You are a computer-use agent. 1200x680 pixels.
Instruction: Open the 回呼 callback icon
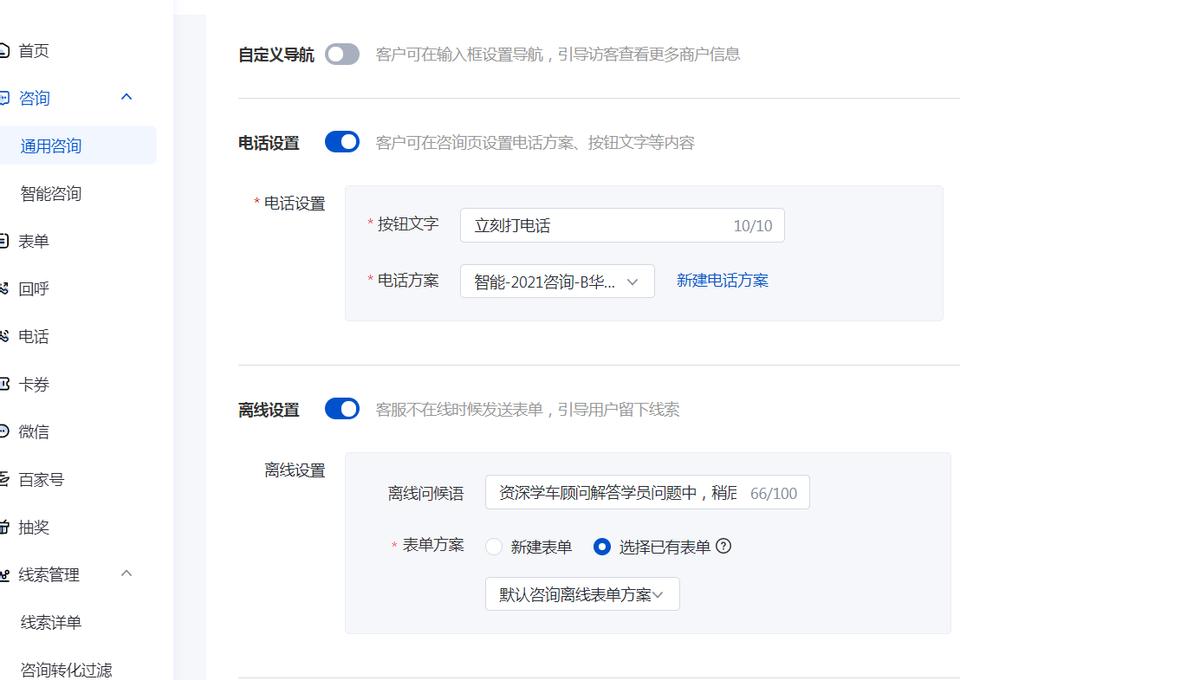tap(5, 288)
